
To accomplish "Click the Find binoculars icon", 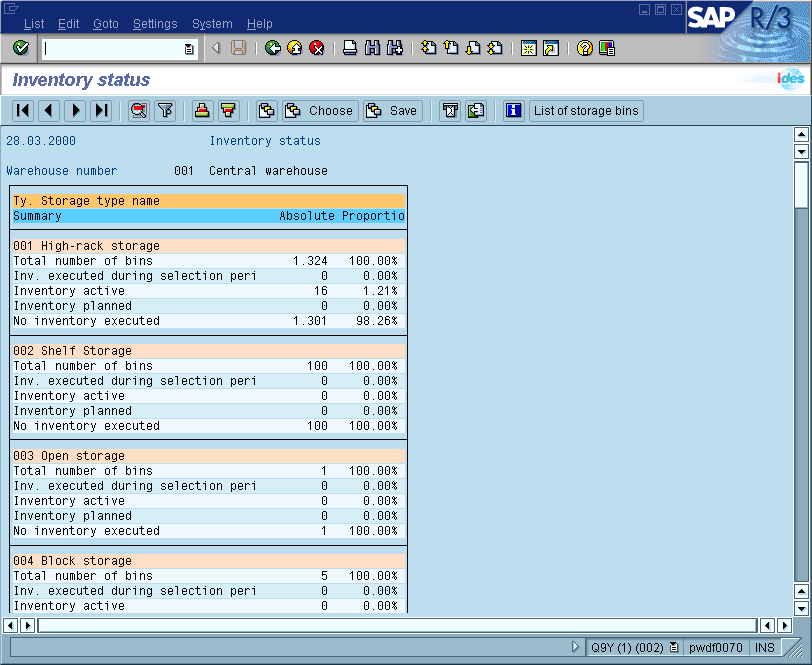I will (372, 48).
